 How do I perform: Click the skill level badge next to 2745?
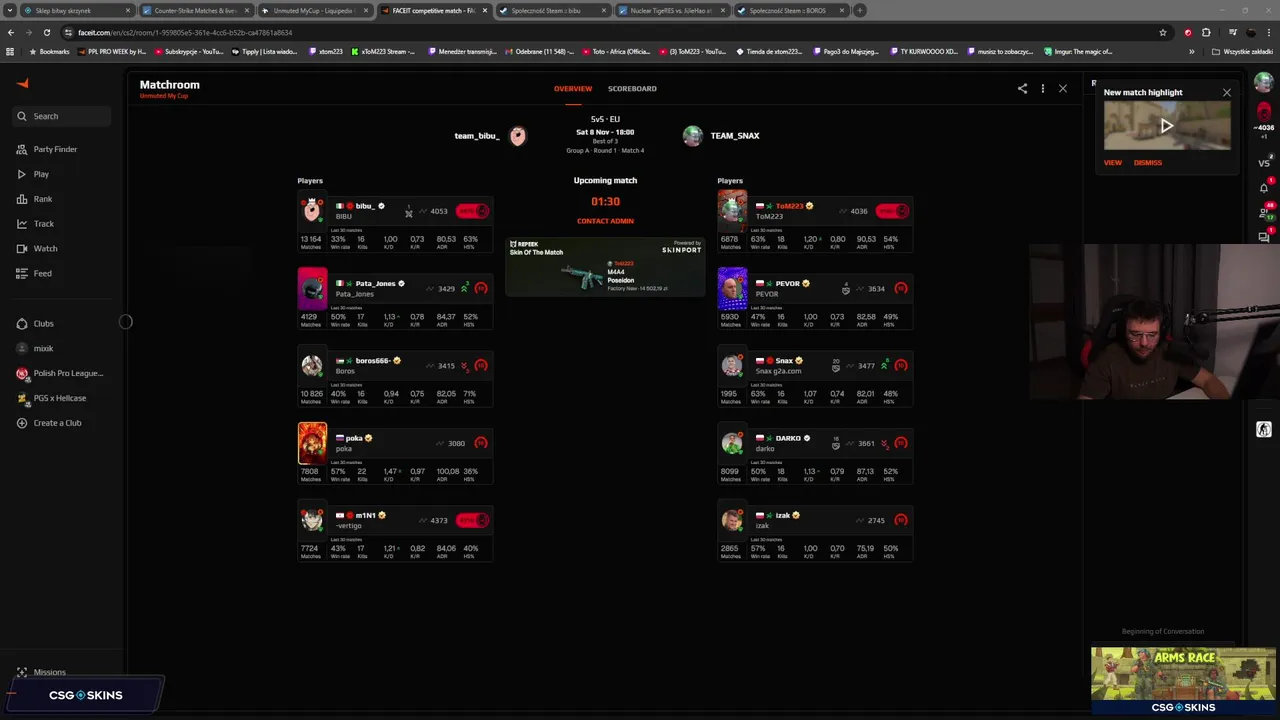tap(901, 520)
